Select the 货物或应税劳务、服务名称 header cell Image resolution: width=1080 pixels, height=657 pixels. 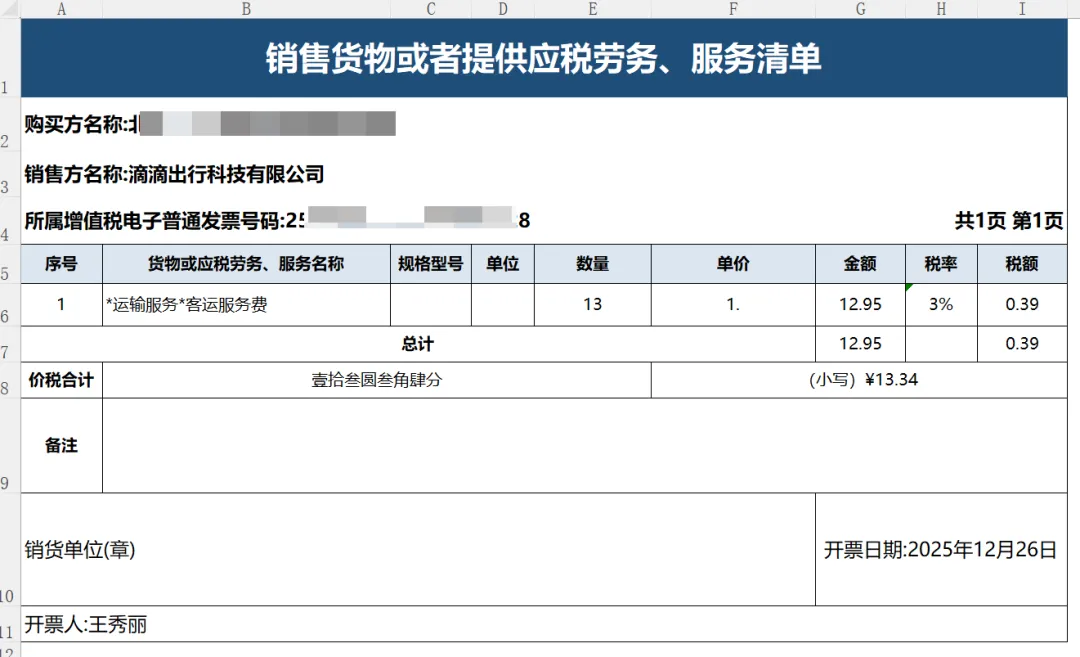coord(246,264)
